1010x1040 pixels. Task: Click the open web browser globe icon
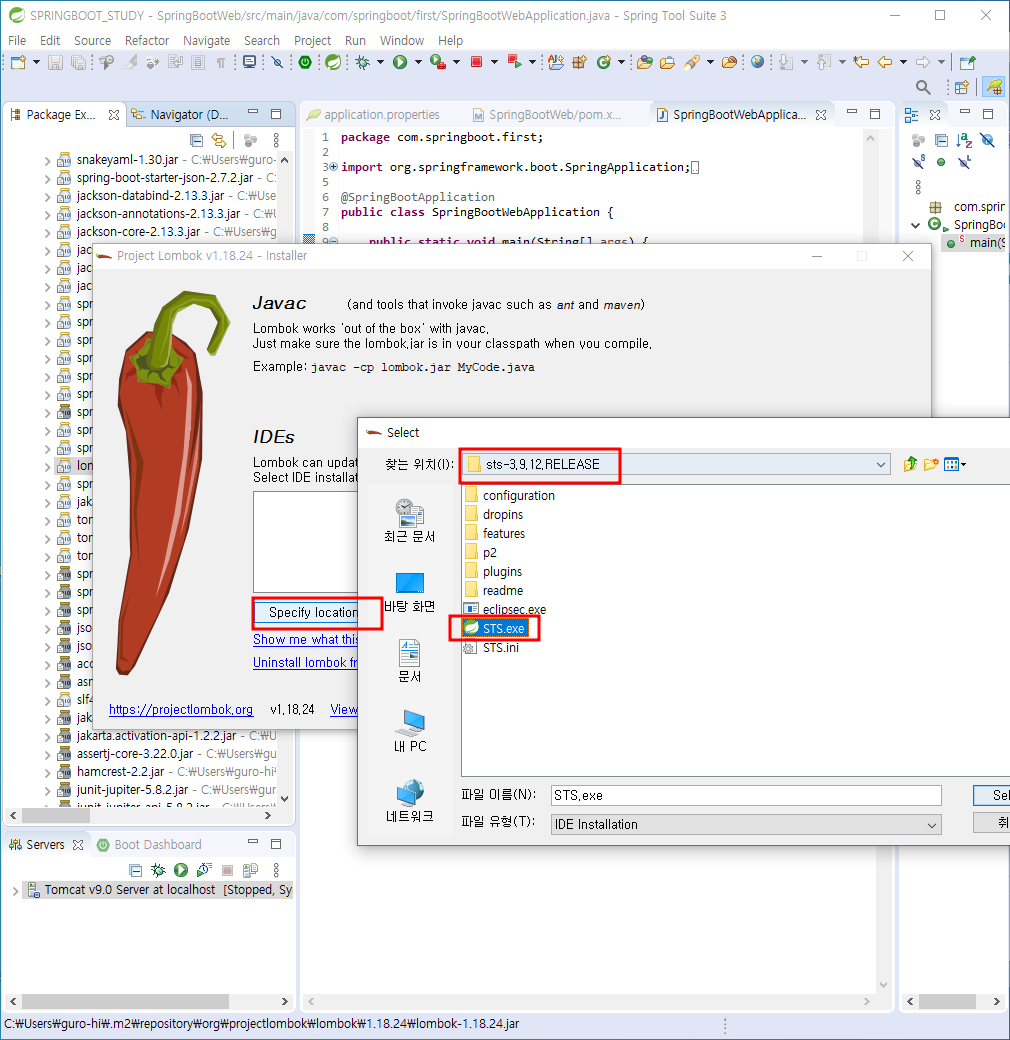pyautogui.click(x=757, y=62)
